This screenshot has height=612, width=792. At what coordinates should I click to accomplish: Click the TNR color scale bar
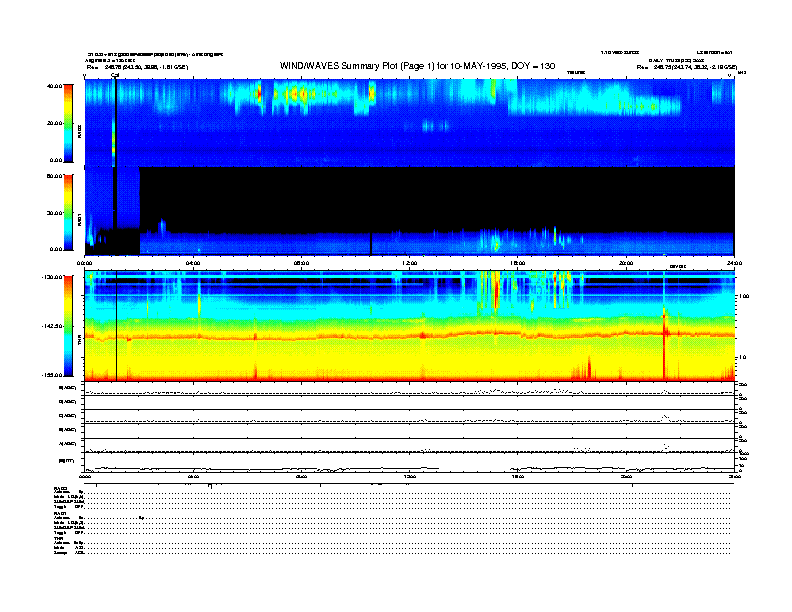point(68,326)
